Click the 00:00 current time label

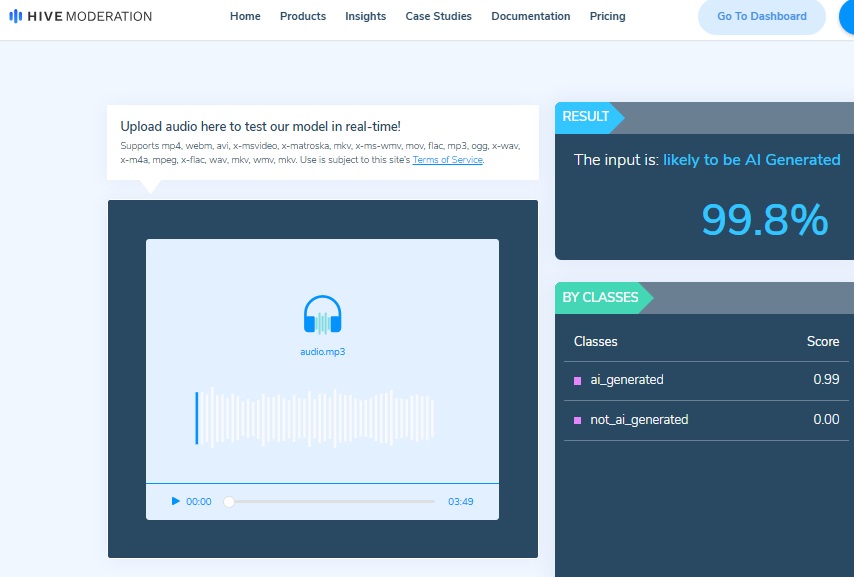click(x=199, y=502)
